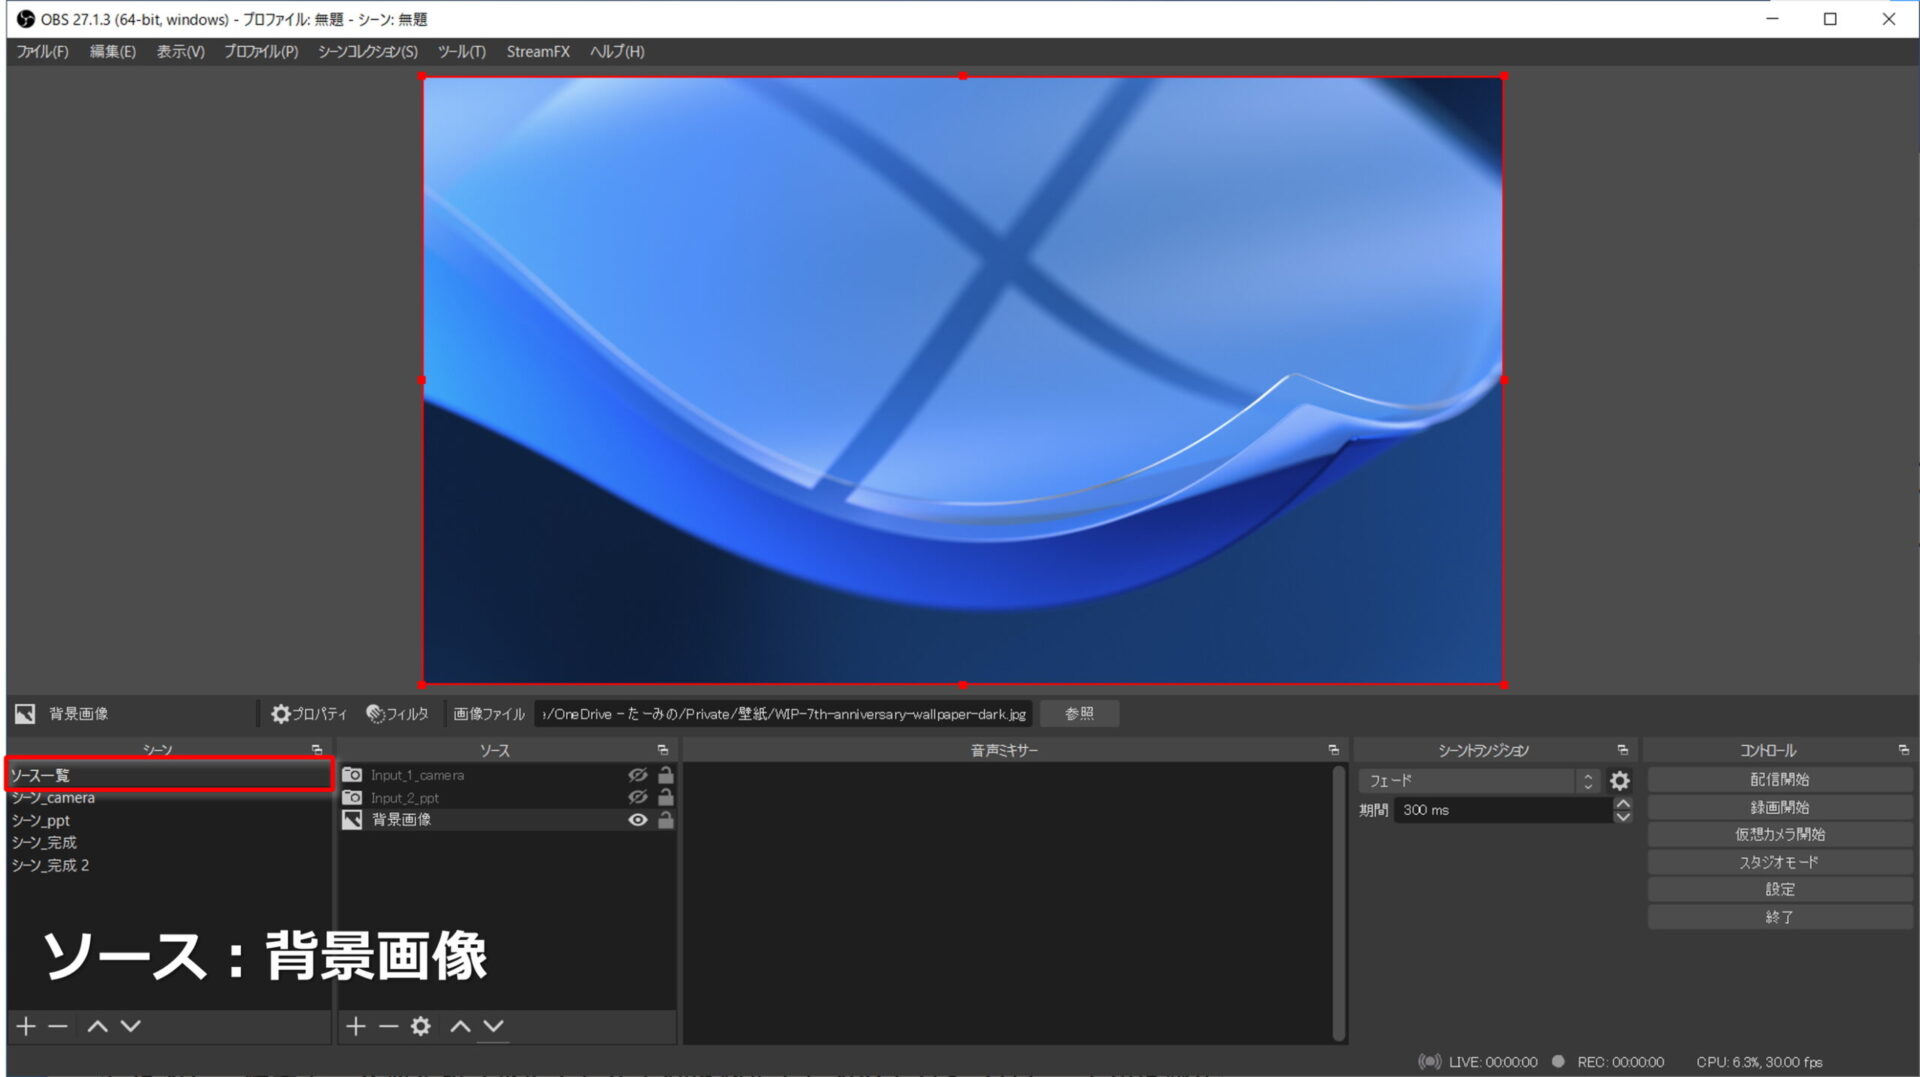Click 背景画像 icon in source toolbar
Screen dimensions: 1920x1077
pos(25,714)
